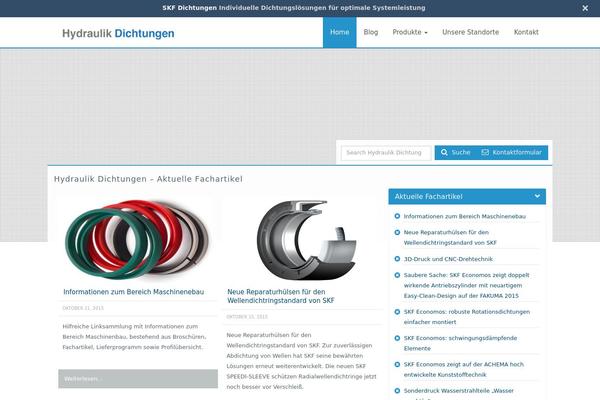Click bullet icon beside ACHEMA entry
The width and height of the screenshot is (600, 400).
point(397,364)
